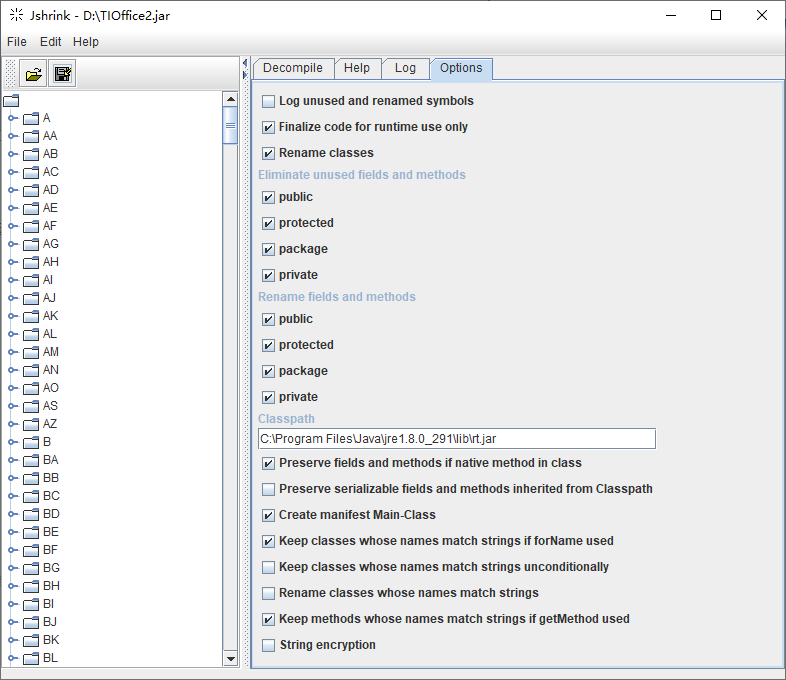Screen dimensions: 786x680
Task: Expand the BD package tree node
Action: pyautogui.click(x=12, y=515)
